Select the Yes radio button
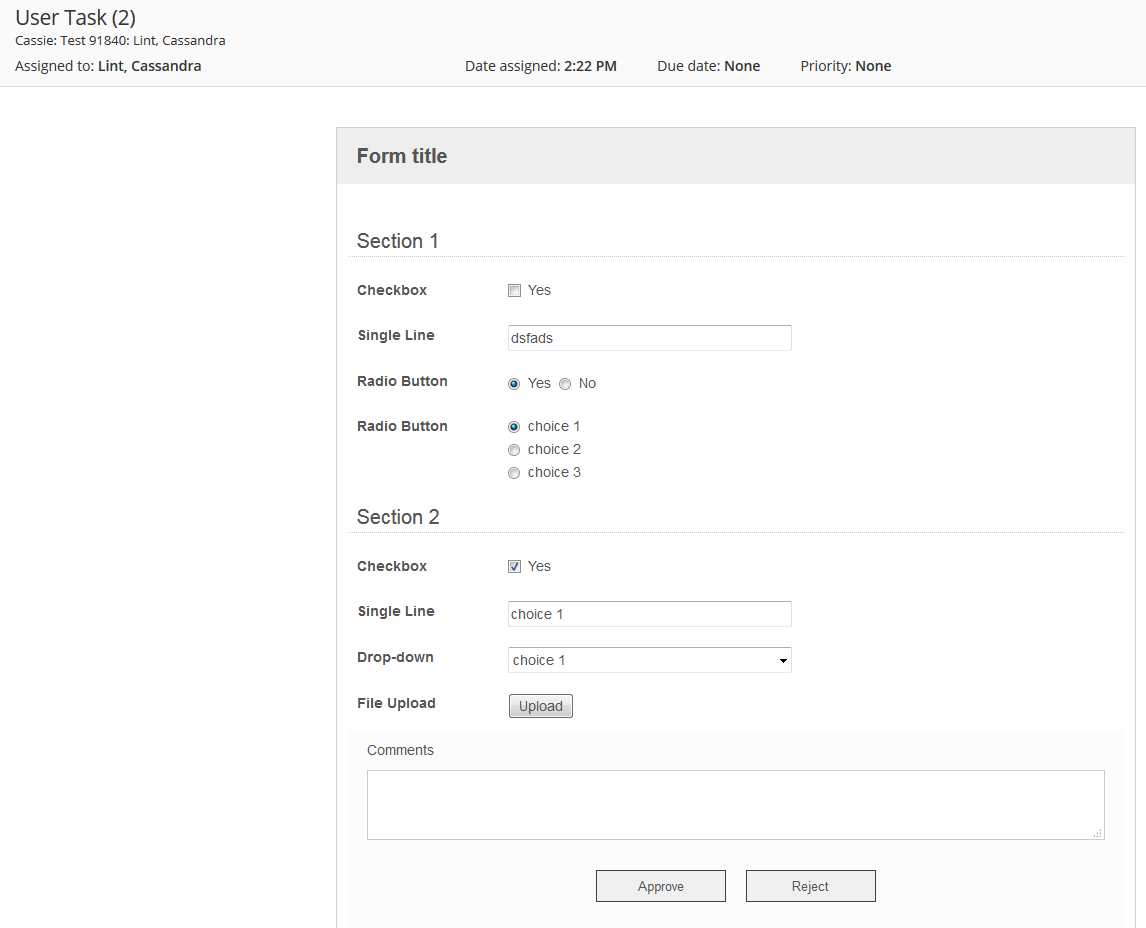The image size is (1146, 928). (x=514, y=384)
